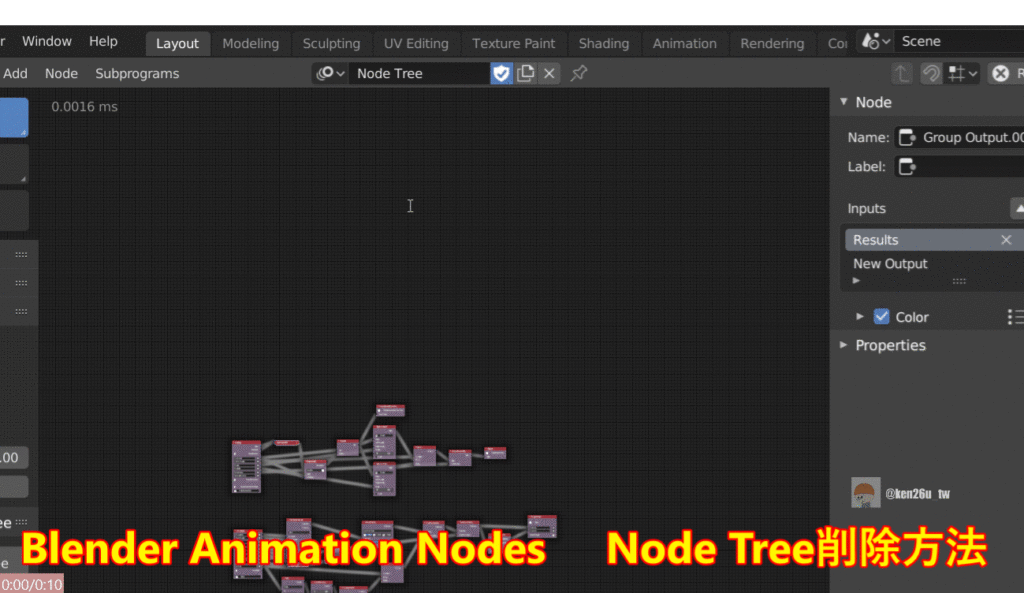Click the Node Tree name input field

(x=420, y=73)
